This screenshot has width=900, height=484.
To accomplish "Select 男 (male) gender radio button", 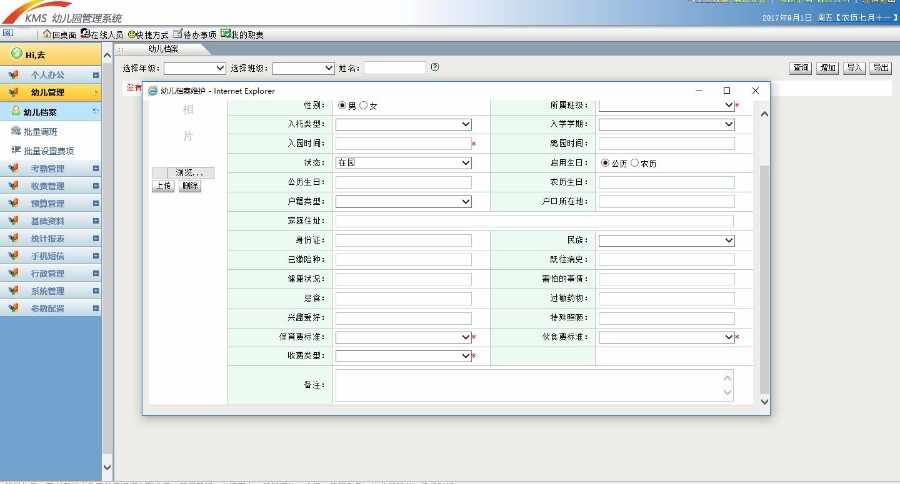I will click(342, 105).
